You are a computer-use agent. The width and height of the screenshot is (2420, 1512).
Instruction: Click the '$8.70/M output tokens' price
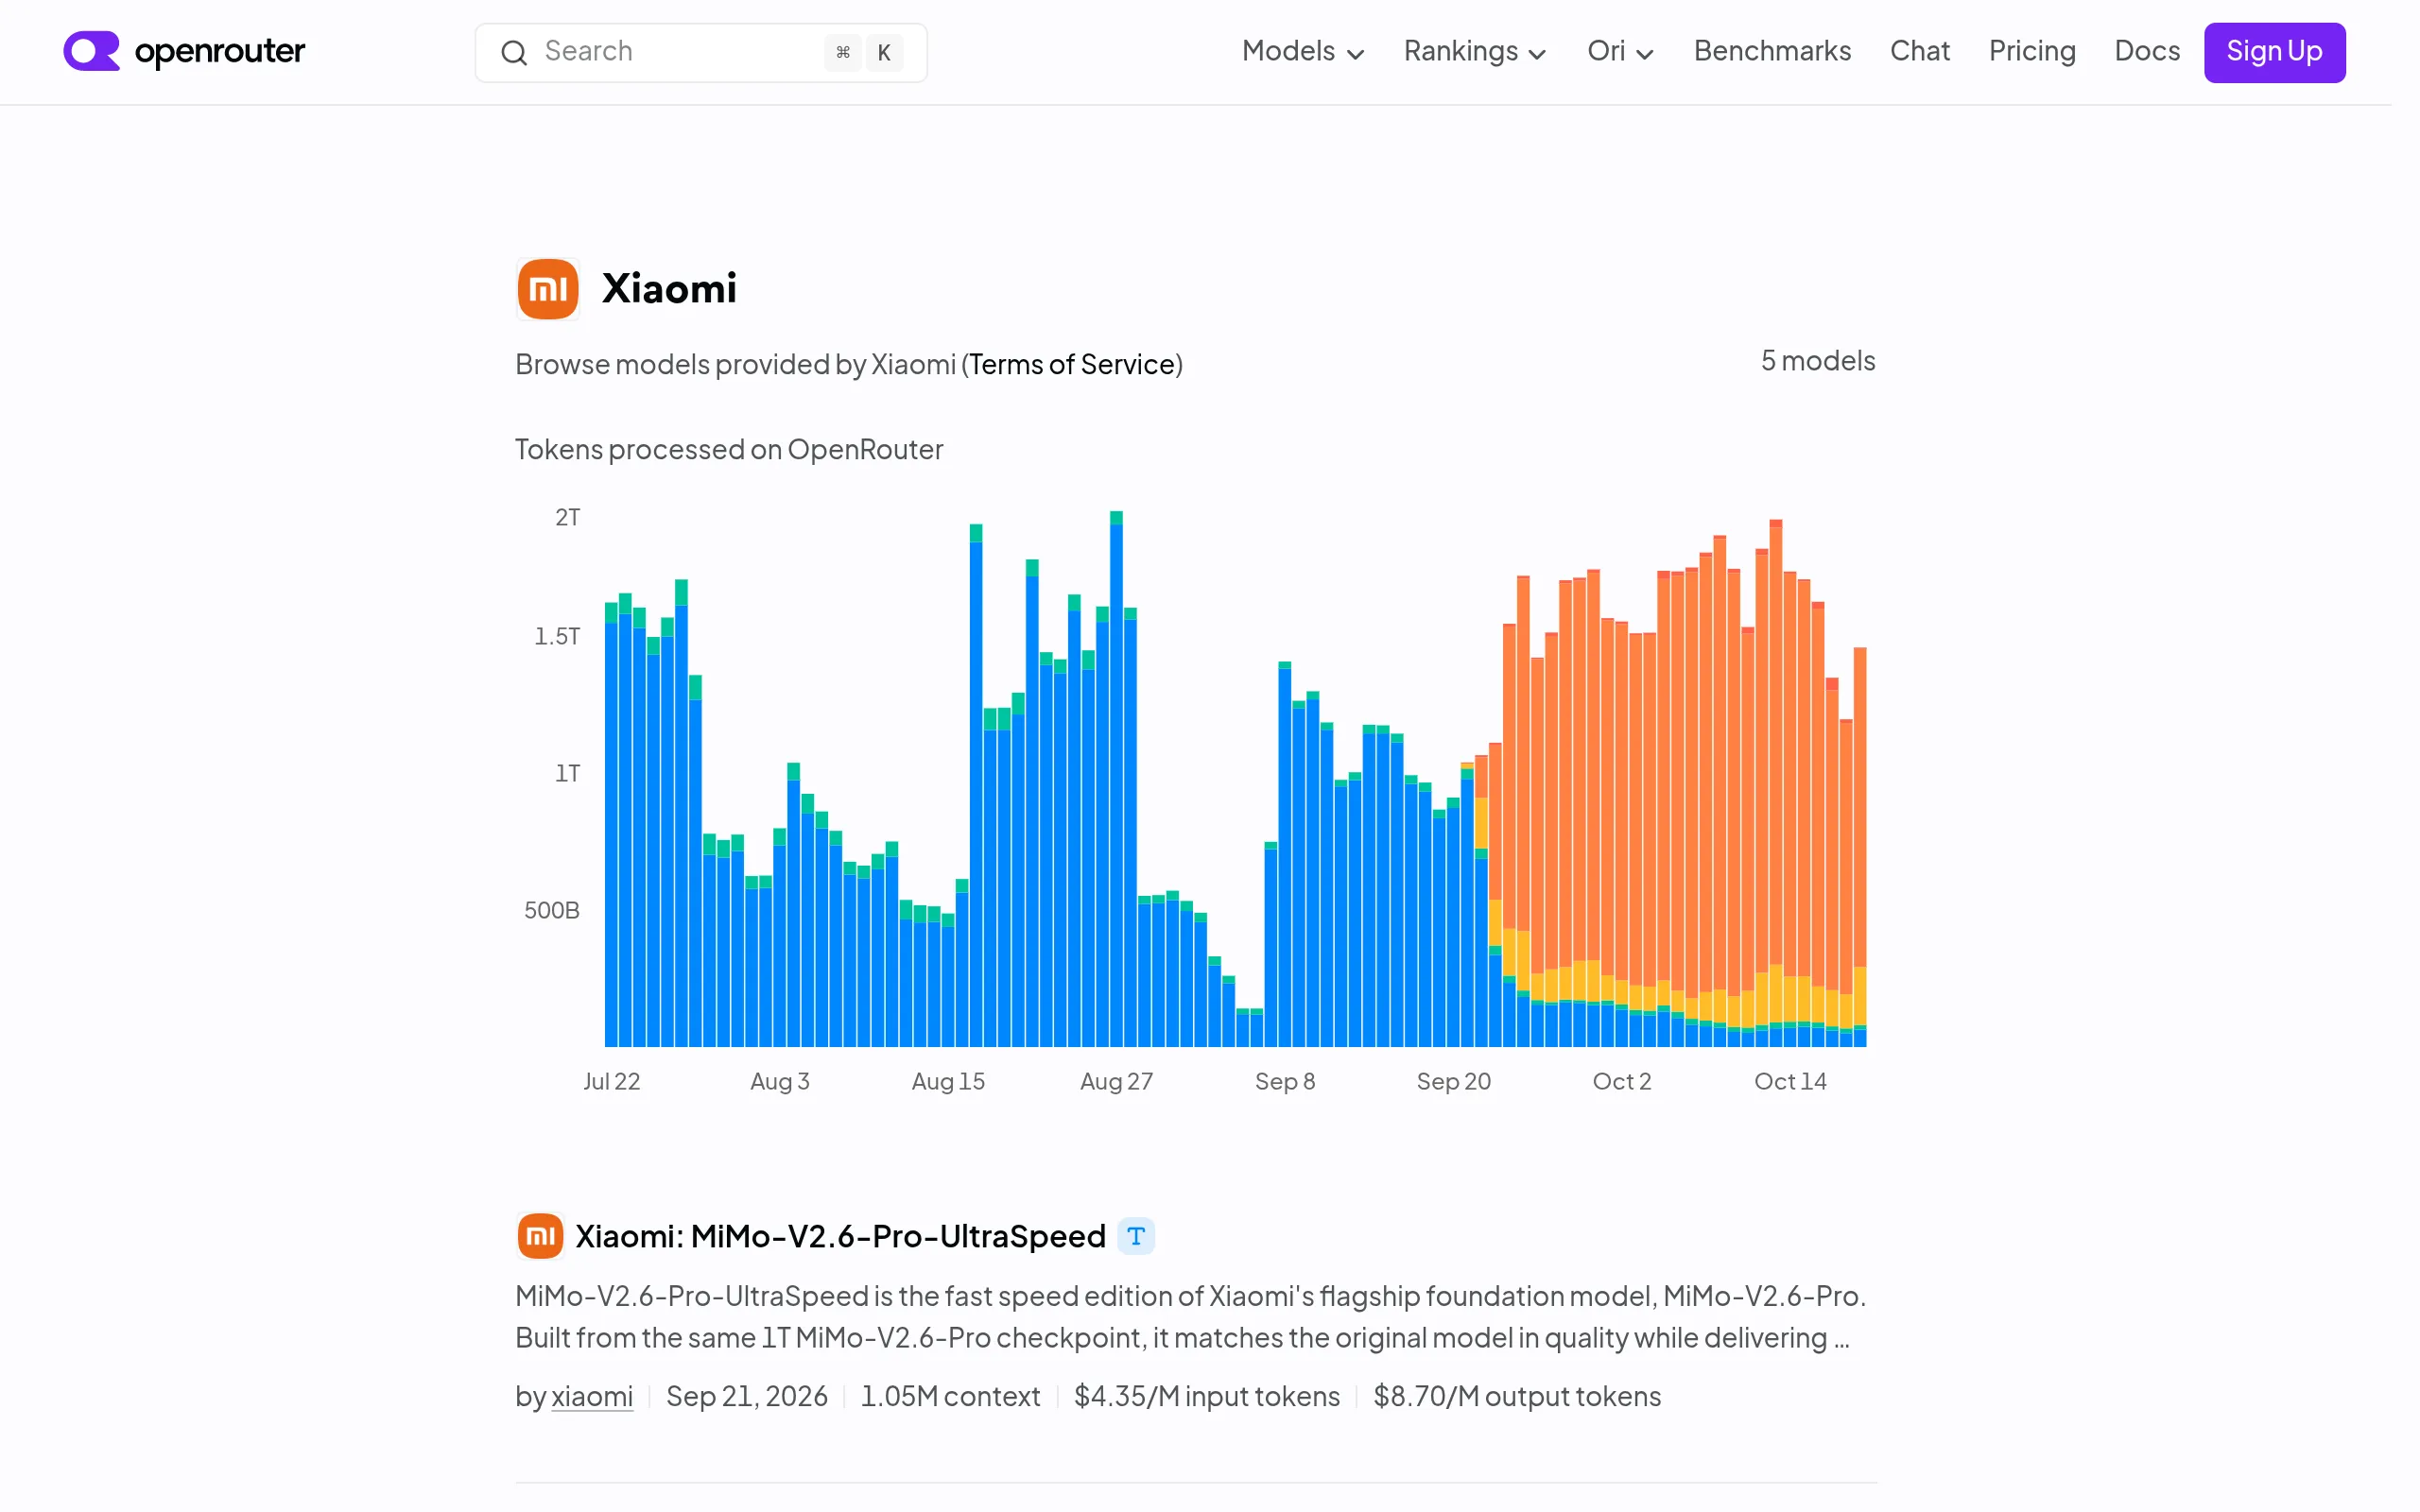click(1517, 1396)
